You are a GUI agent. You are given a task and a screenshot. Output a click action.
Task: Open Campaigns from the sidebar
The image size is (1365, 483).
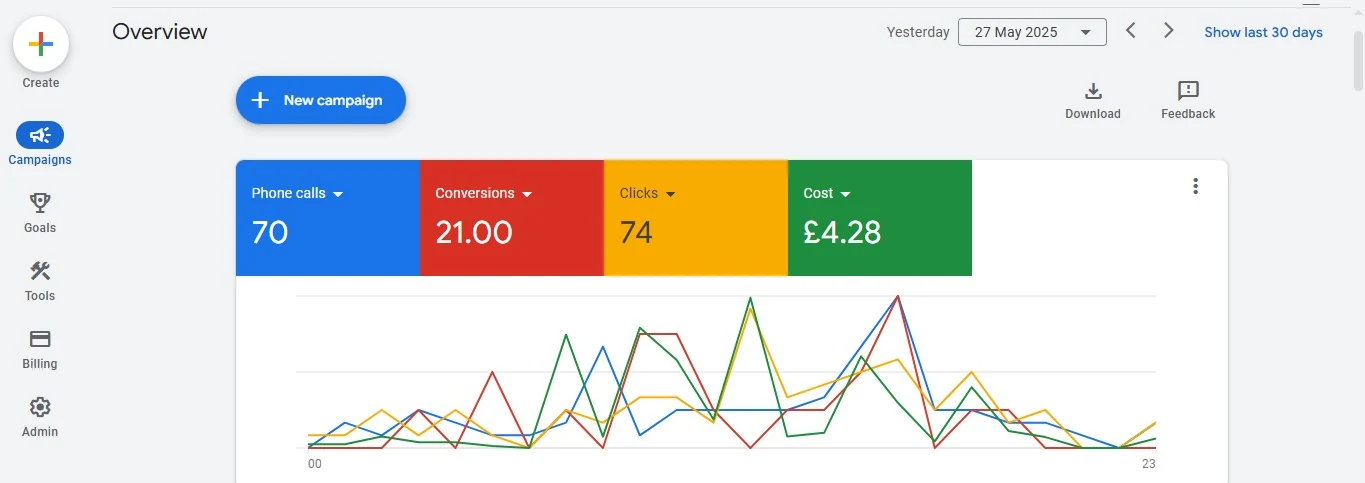pos(40,145)
